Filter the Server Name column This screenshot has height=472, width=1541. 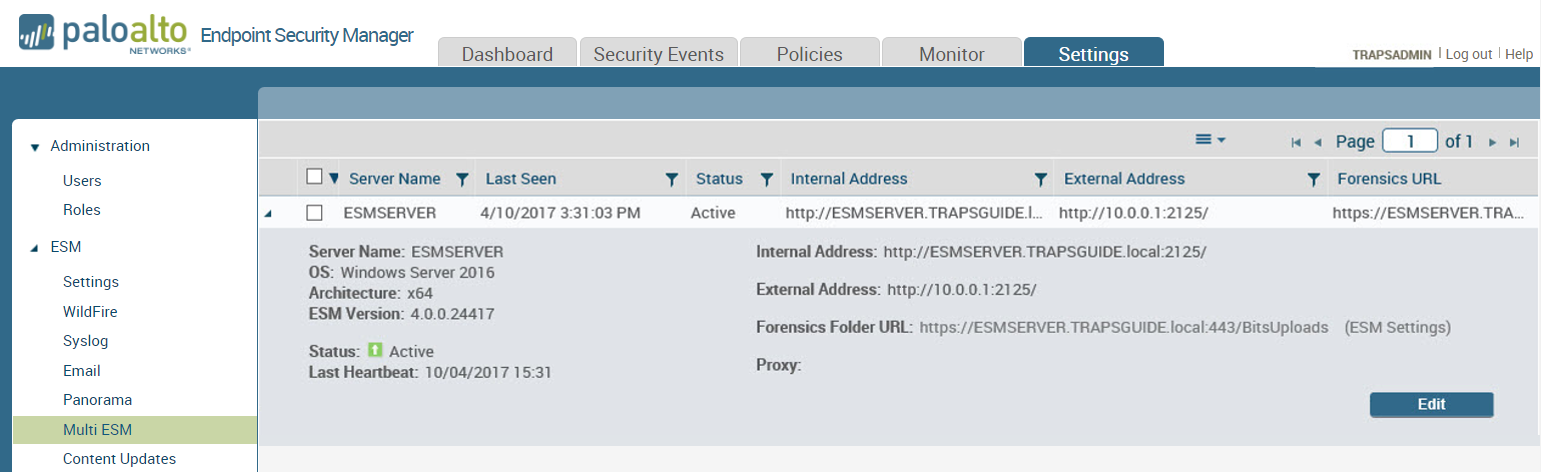coord(462,179)
